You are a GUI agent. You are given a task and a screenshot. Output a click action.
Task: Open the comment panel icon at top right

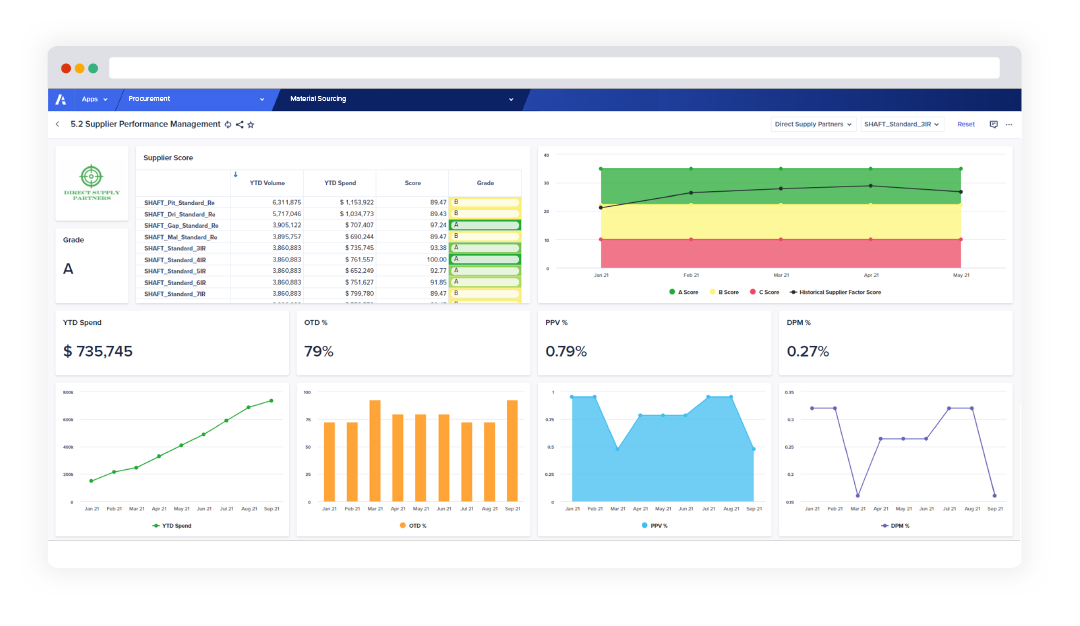[994, 124]
